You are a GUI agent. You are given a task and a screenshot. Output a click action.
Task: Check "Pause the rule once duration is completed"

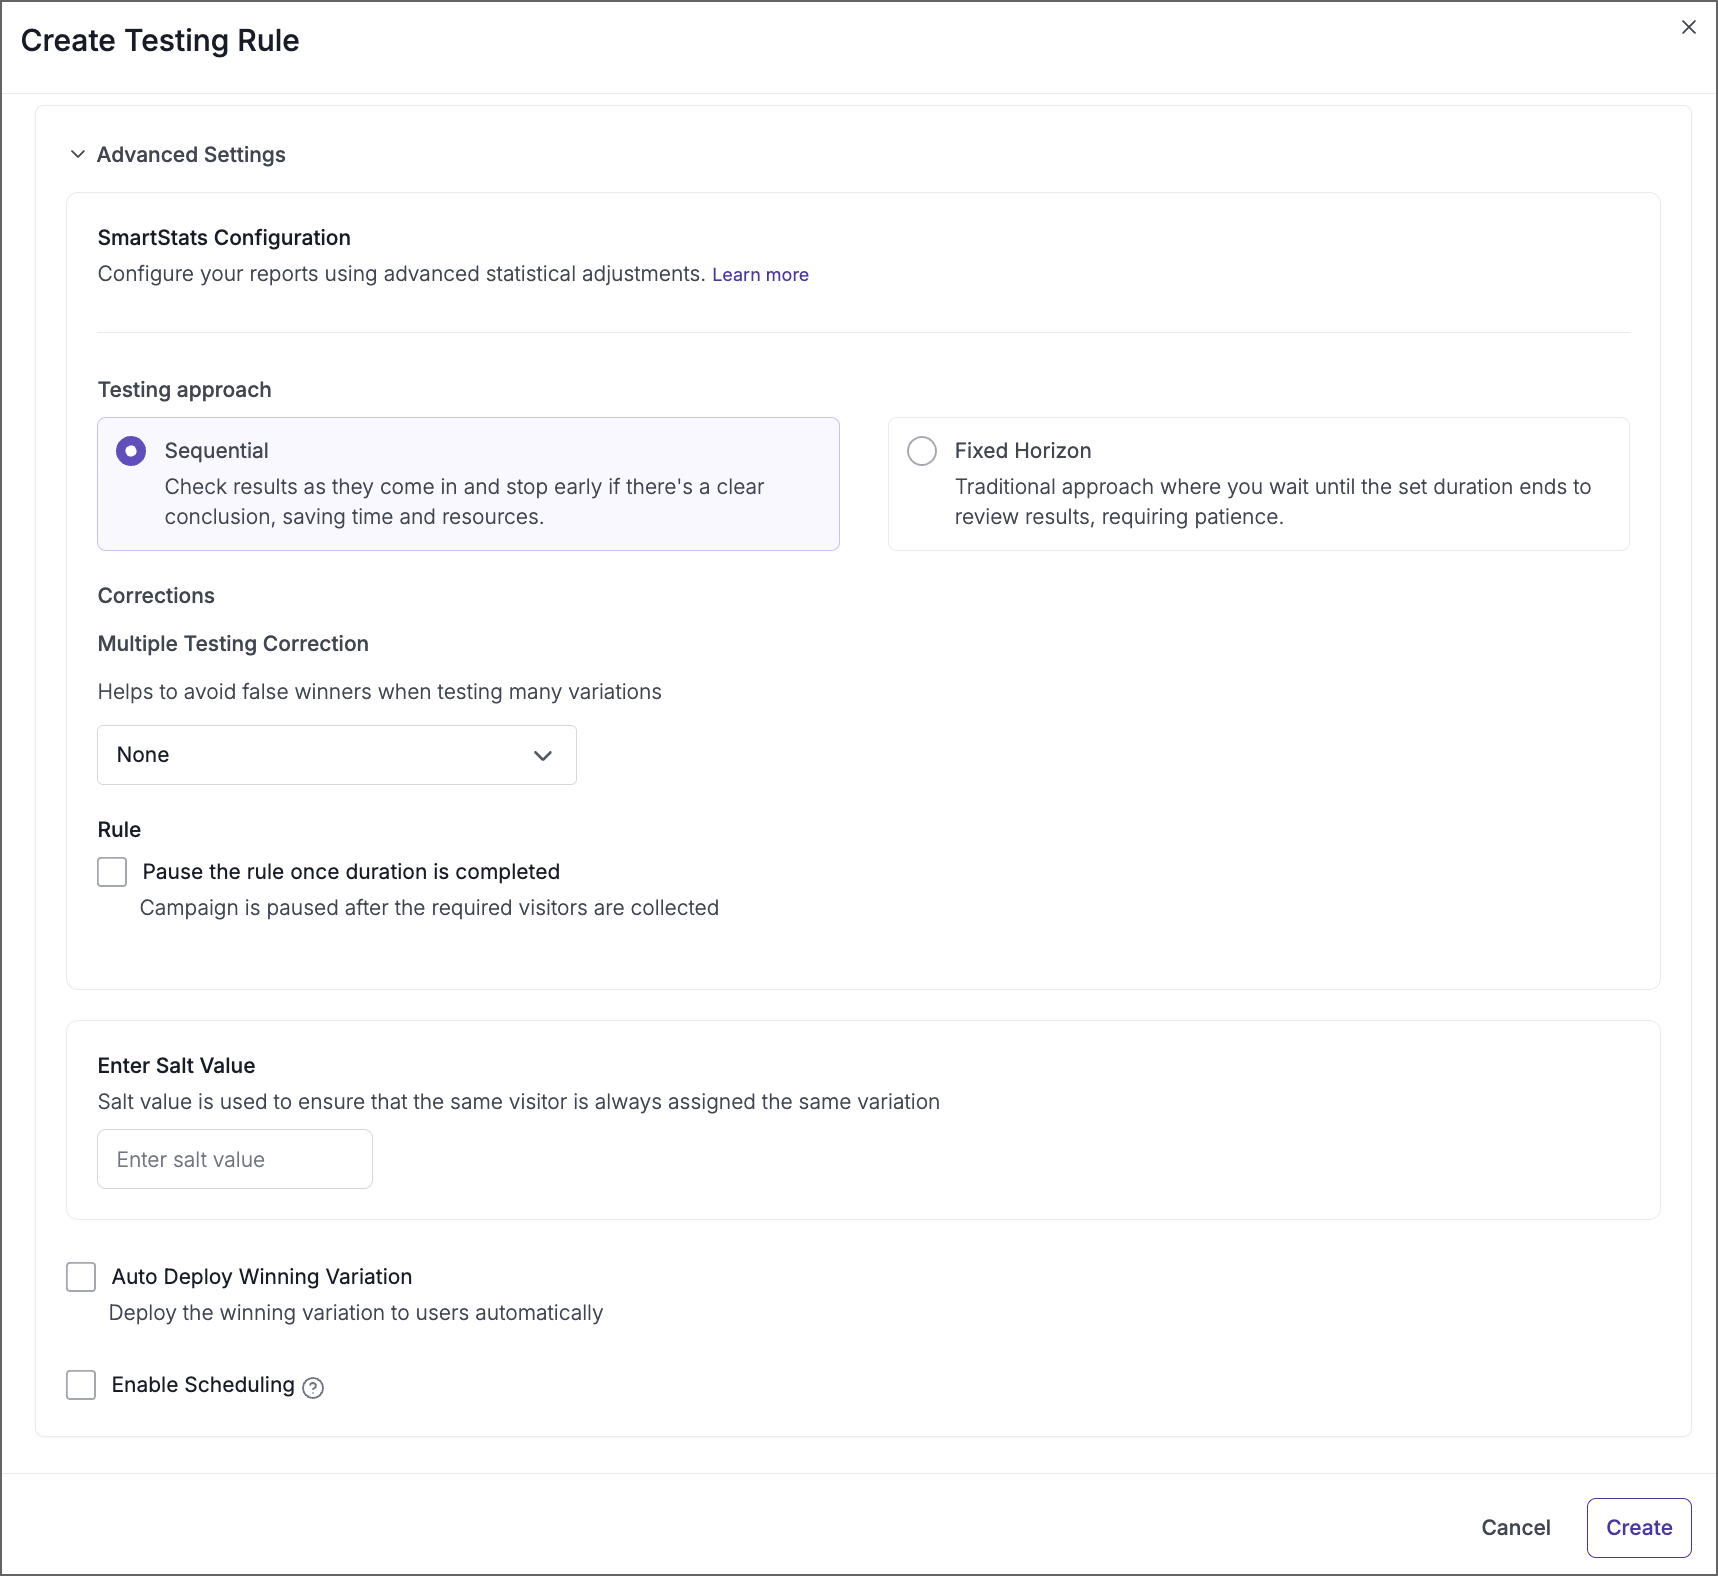tap(111, 871)
